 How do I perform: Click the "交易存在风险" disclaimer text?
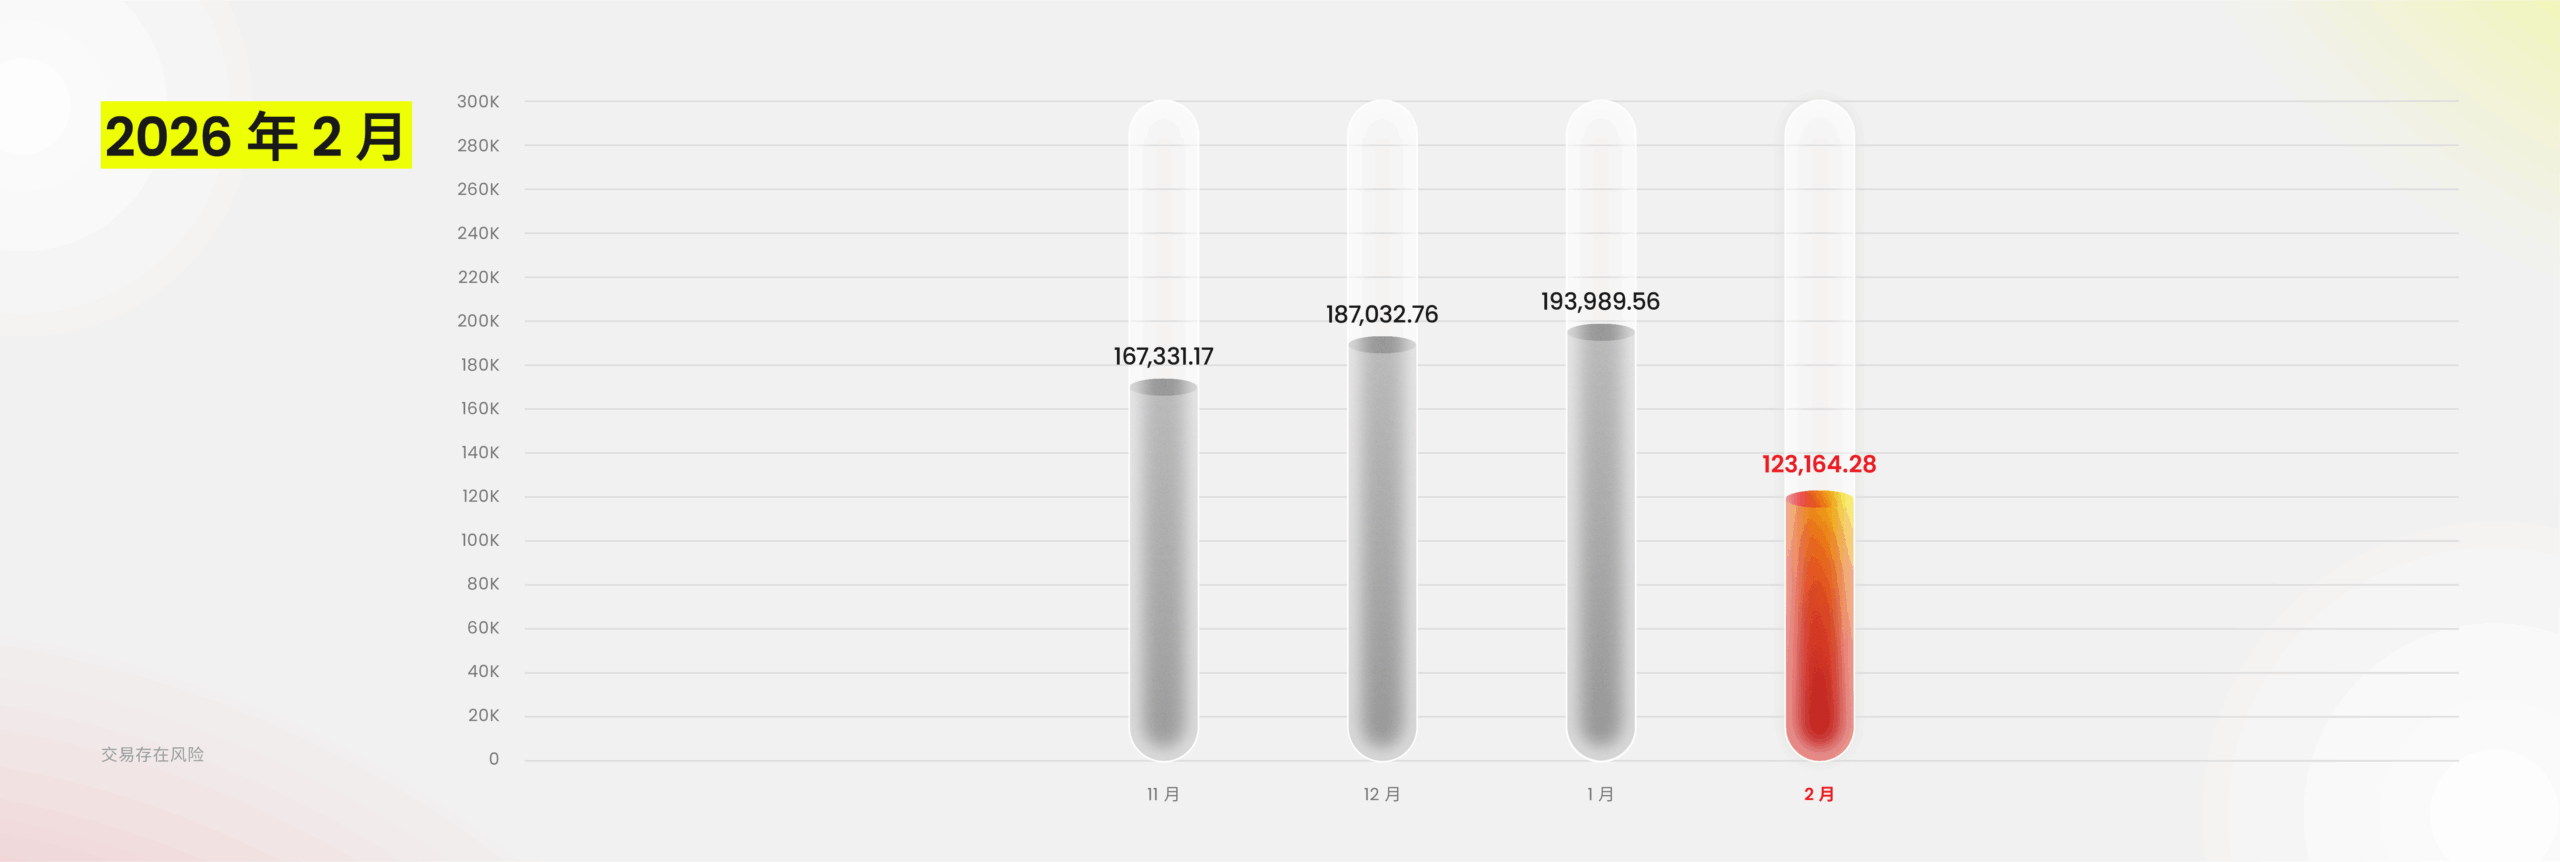click(x=152, y=754)
